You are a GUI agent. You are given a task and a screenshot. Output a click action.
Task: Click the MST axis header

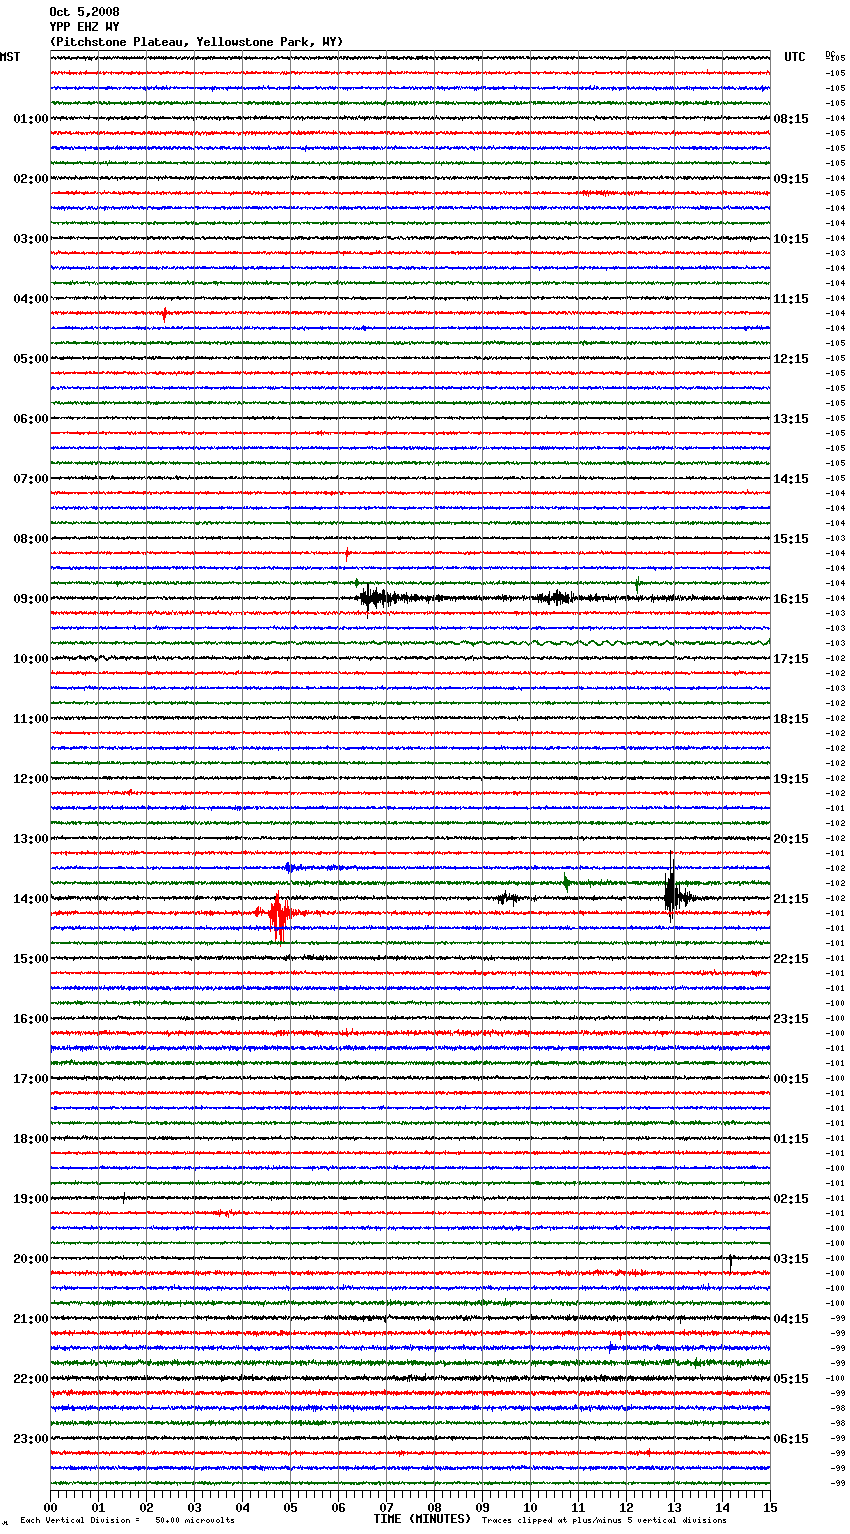click(x=10, y=57)
